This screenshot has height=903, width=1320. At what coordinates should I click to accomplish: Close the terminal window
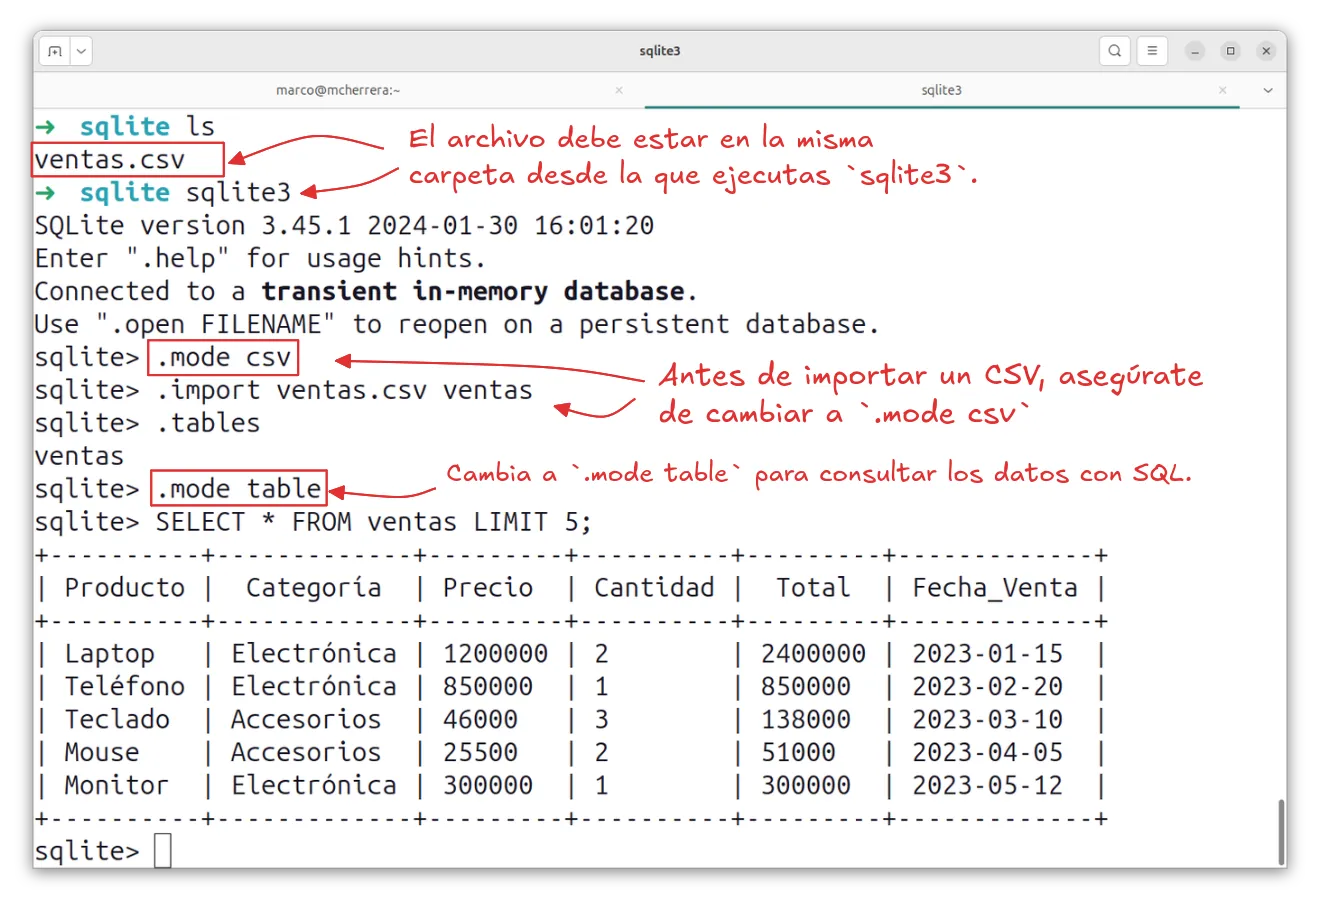pyautogui.click(x=1266, y=51)
